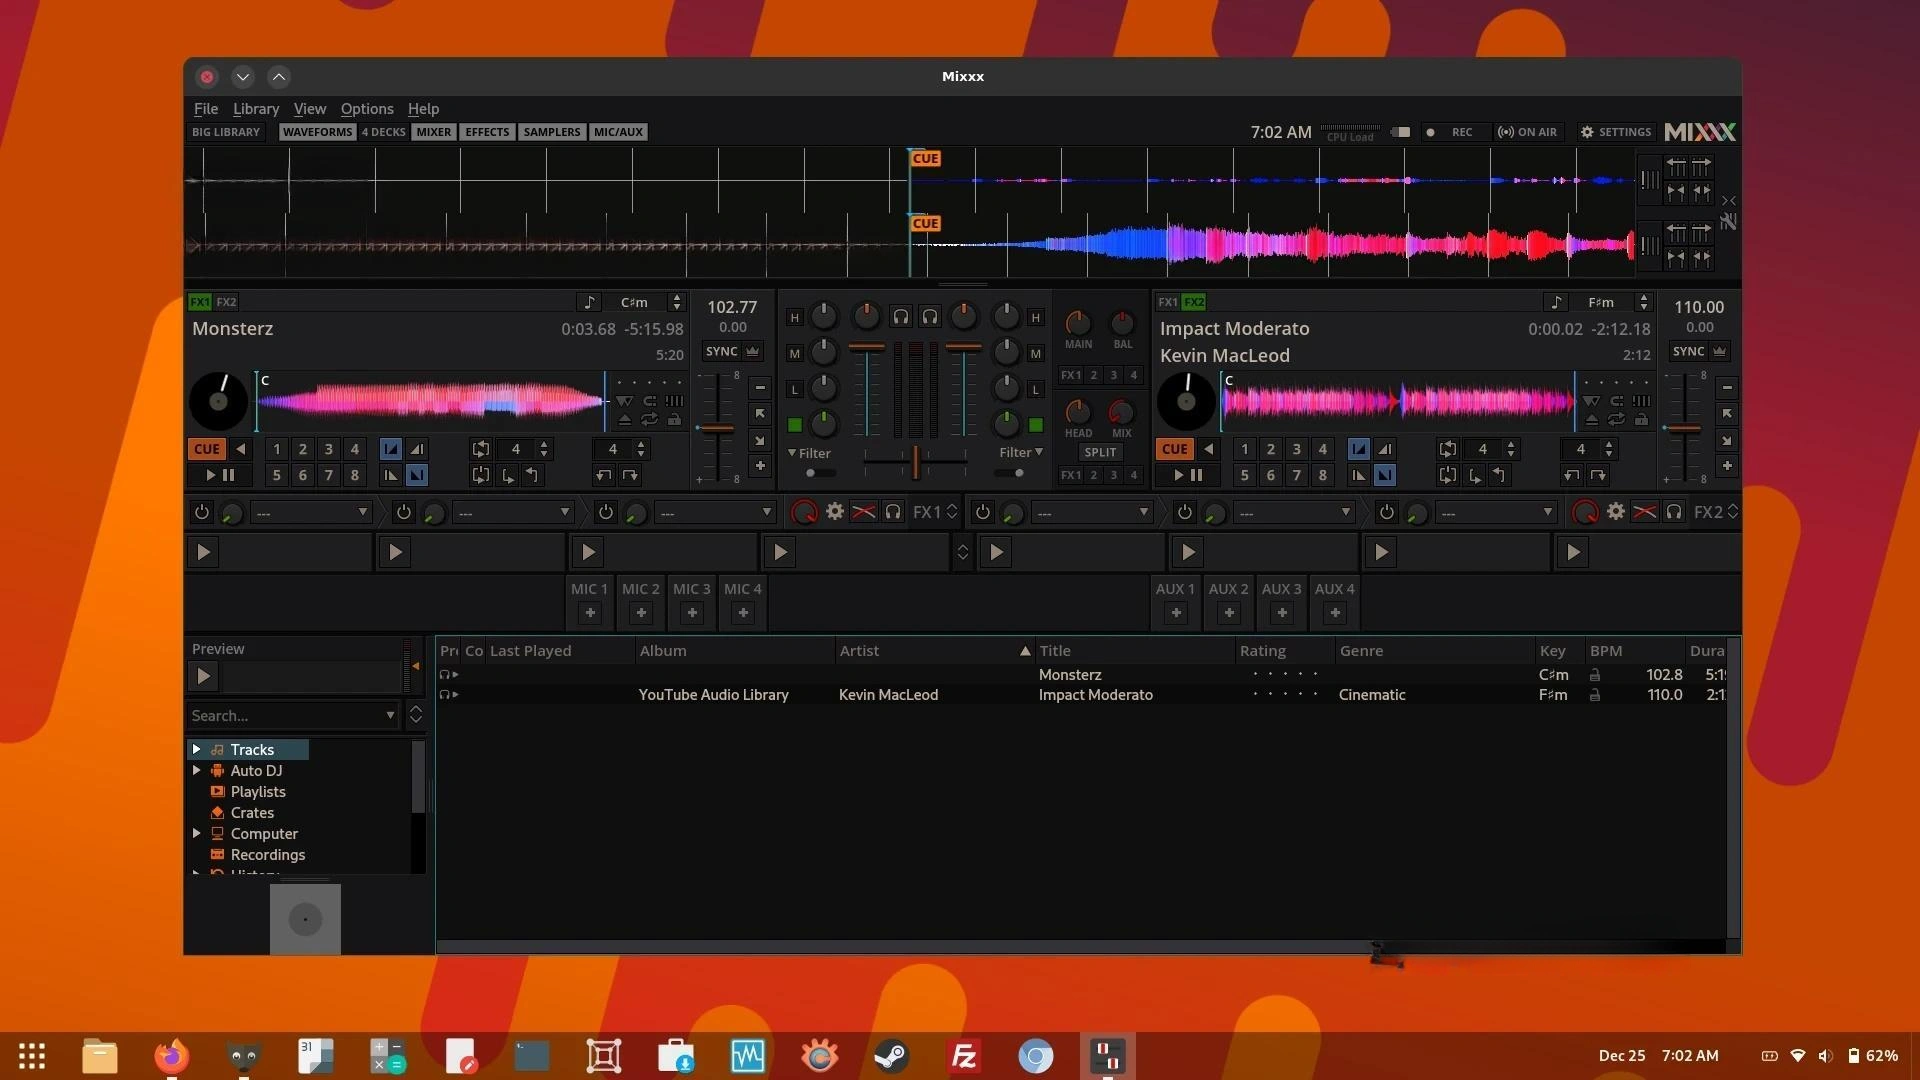
Task: Toggle FX2 assignment on Monsterz deck
Action: coord(226,302)
